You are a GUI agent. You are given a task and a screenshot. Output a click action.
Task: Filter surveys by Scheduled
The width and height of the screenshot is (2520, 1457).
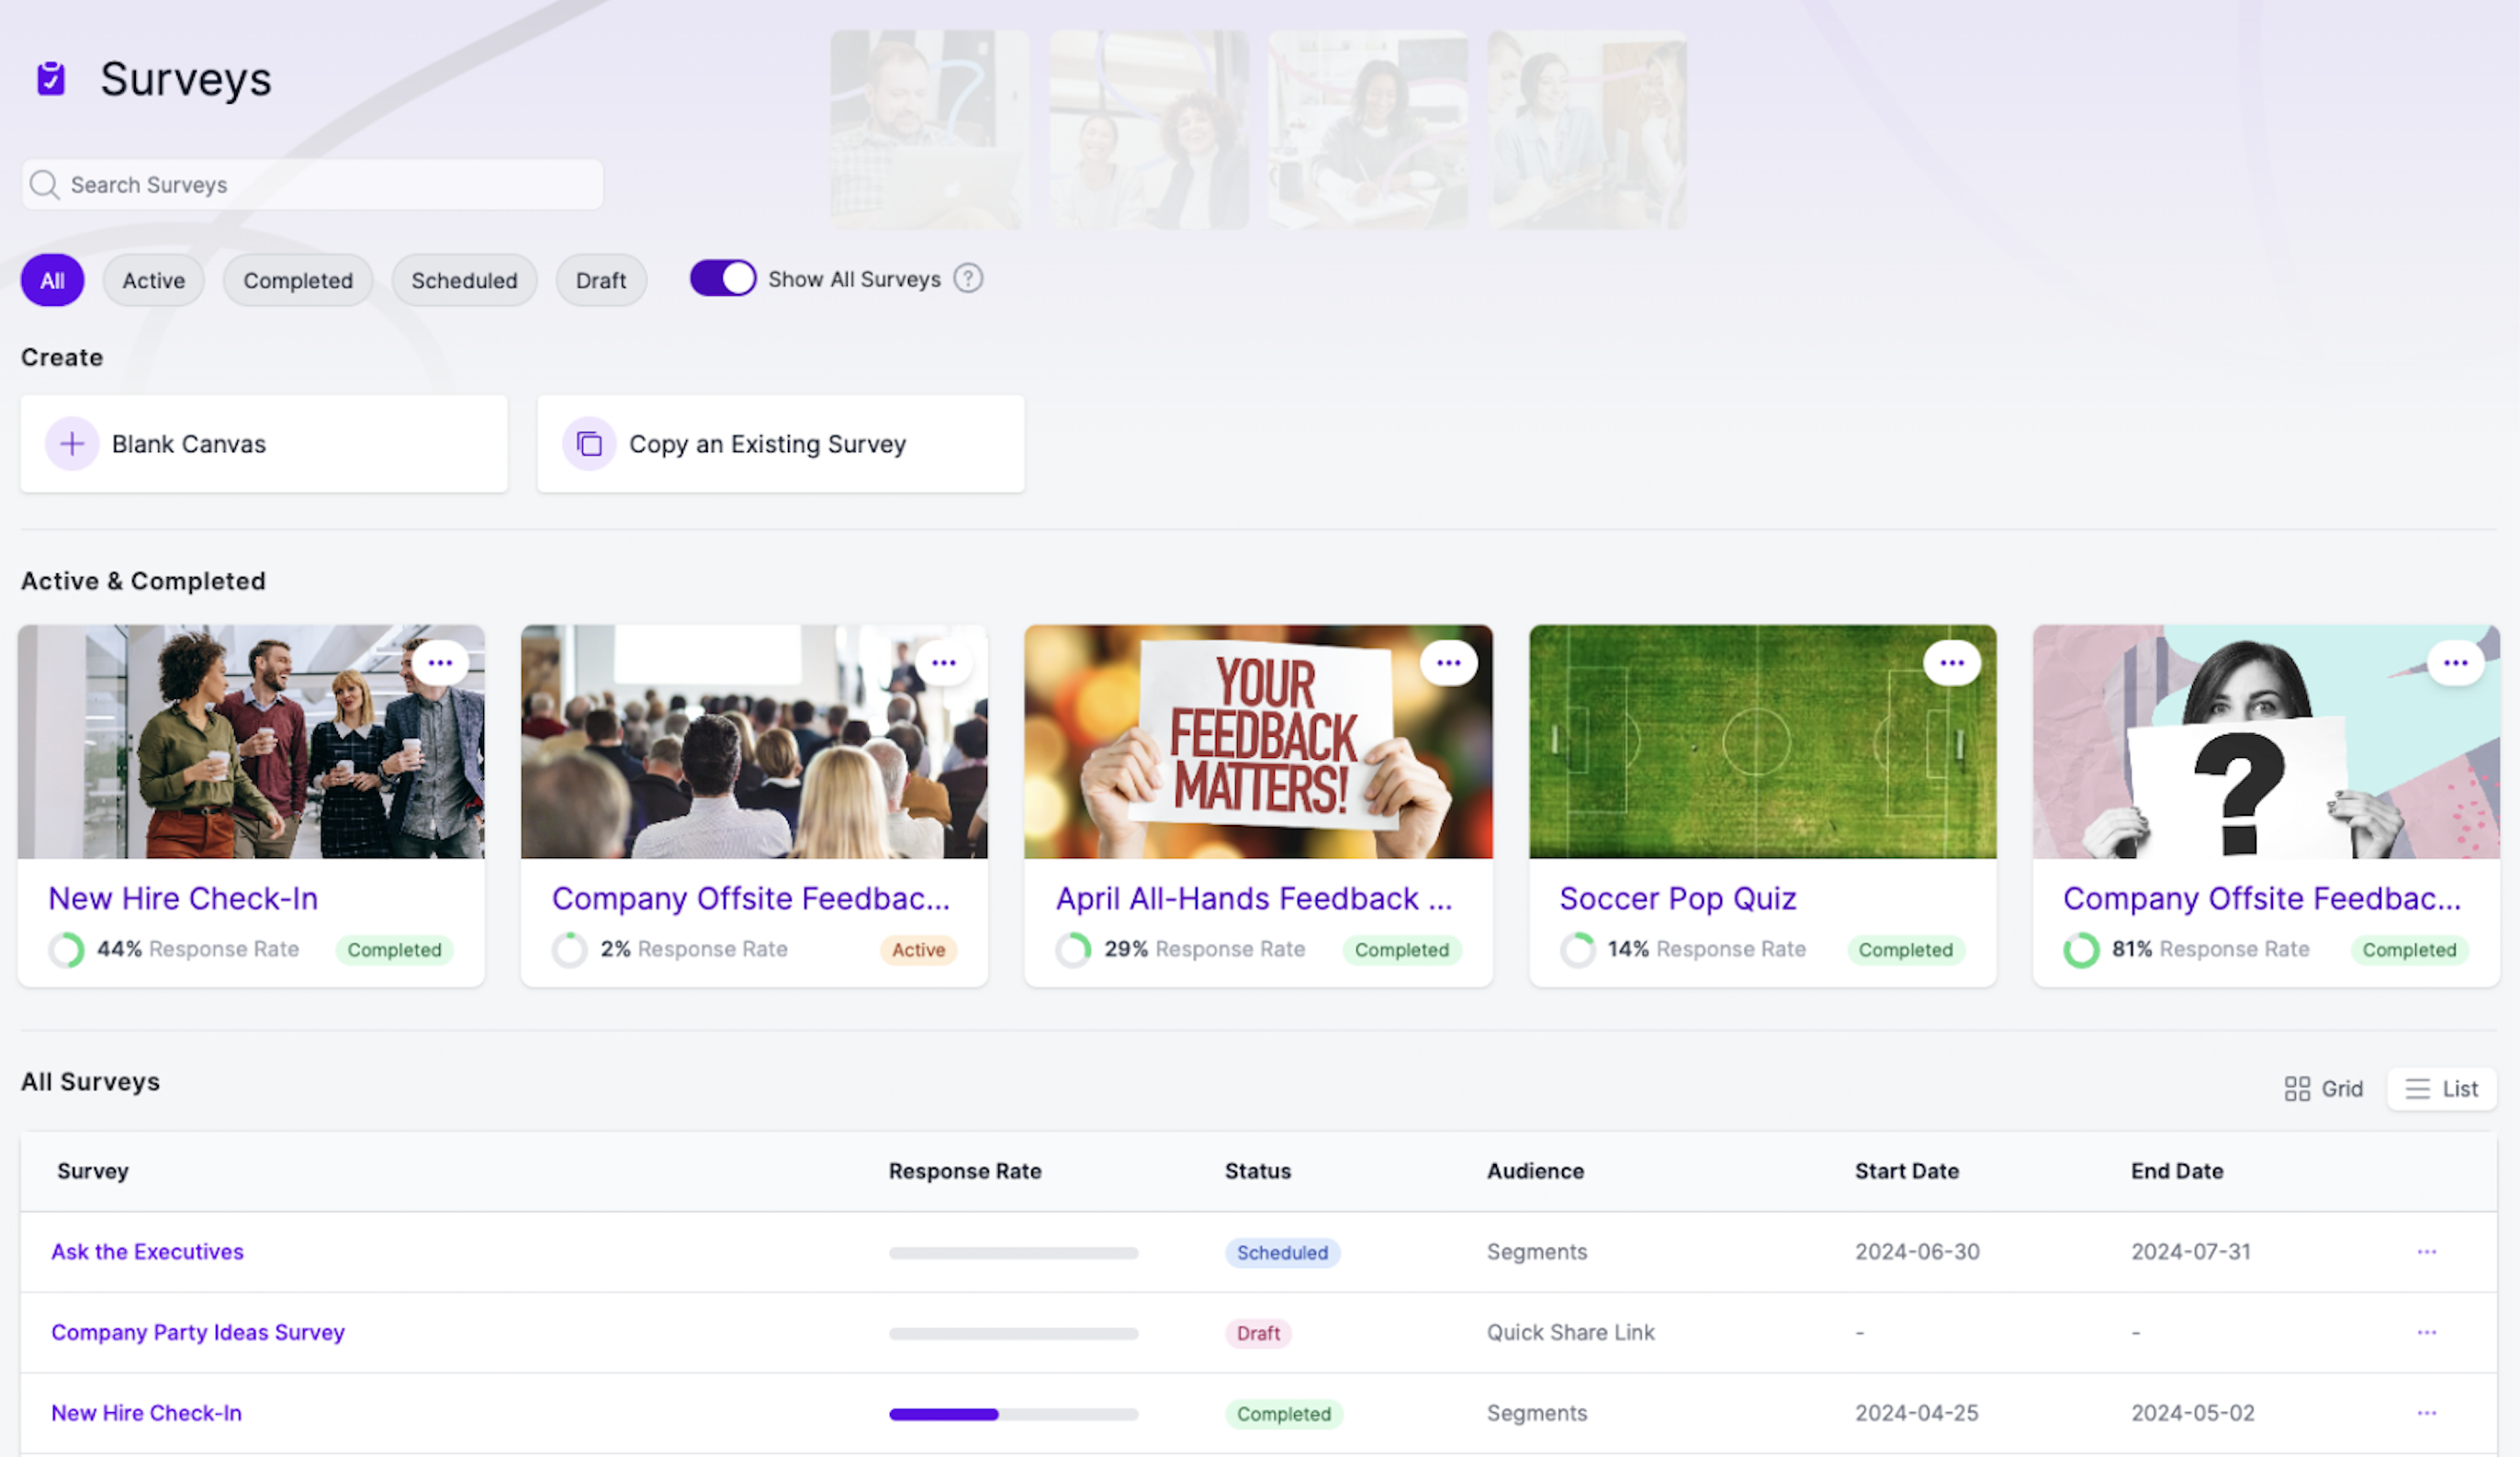(x=465, y=281)
